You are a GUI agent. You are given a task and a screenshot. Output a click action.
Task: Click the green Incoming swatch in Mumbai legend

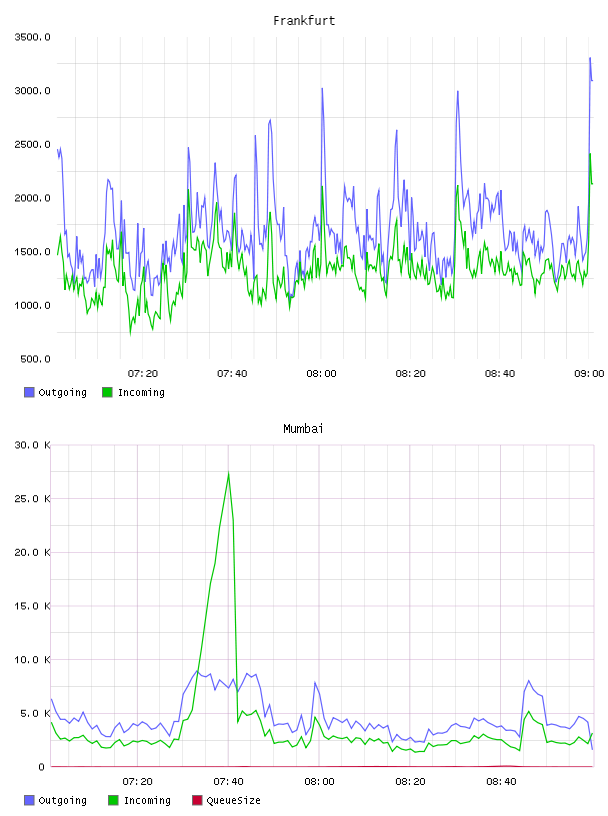[x=113, y=800]
